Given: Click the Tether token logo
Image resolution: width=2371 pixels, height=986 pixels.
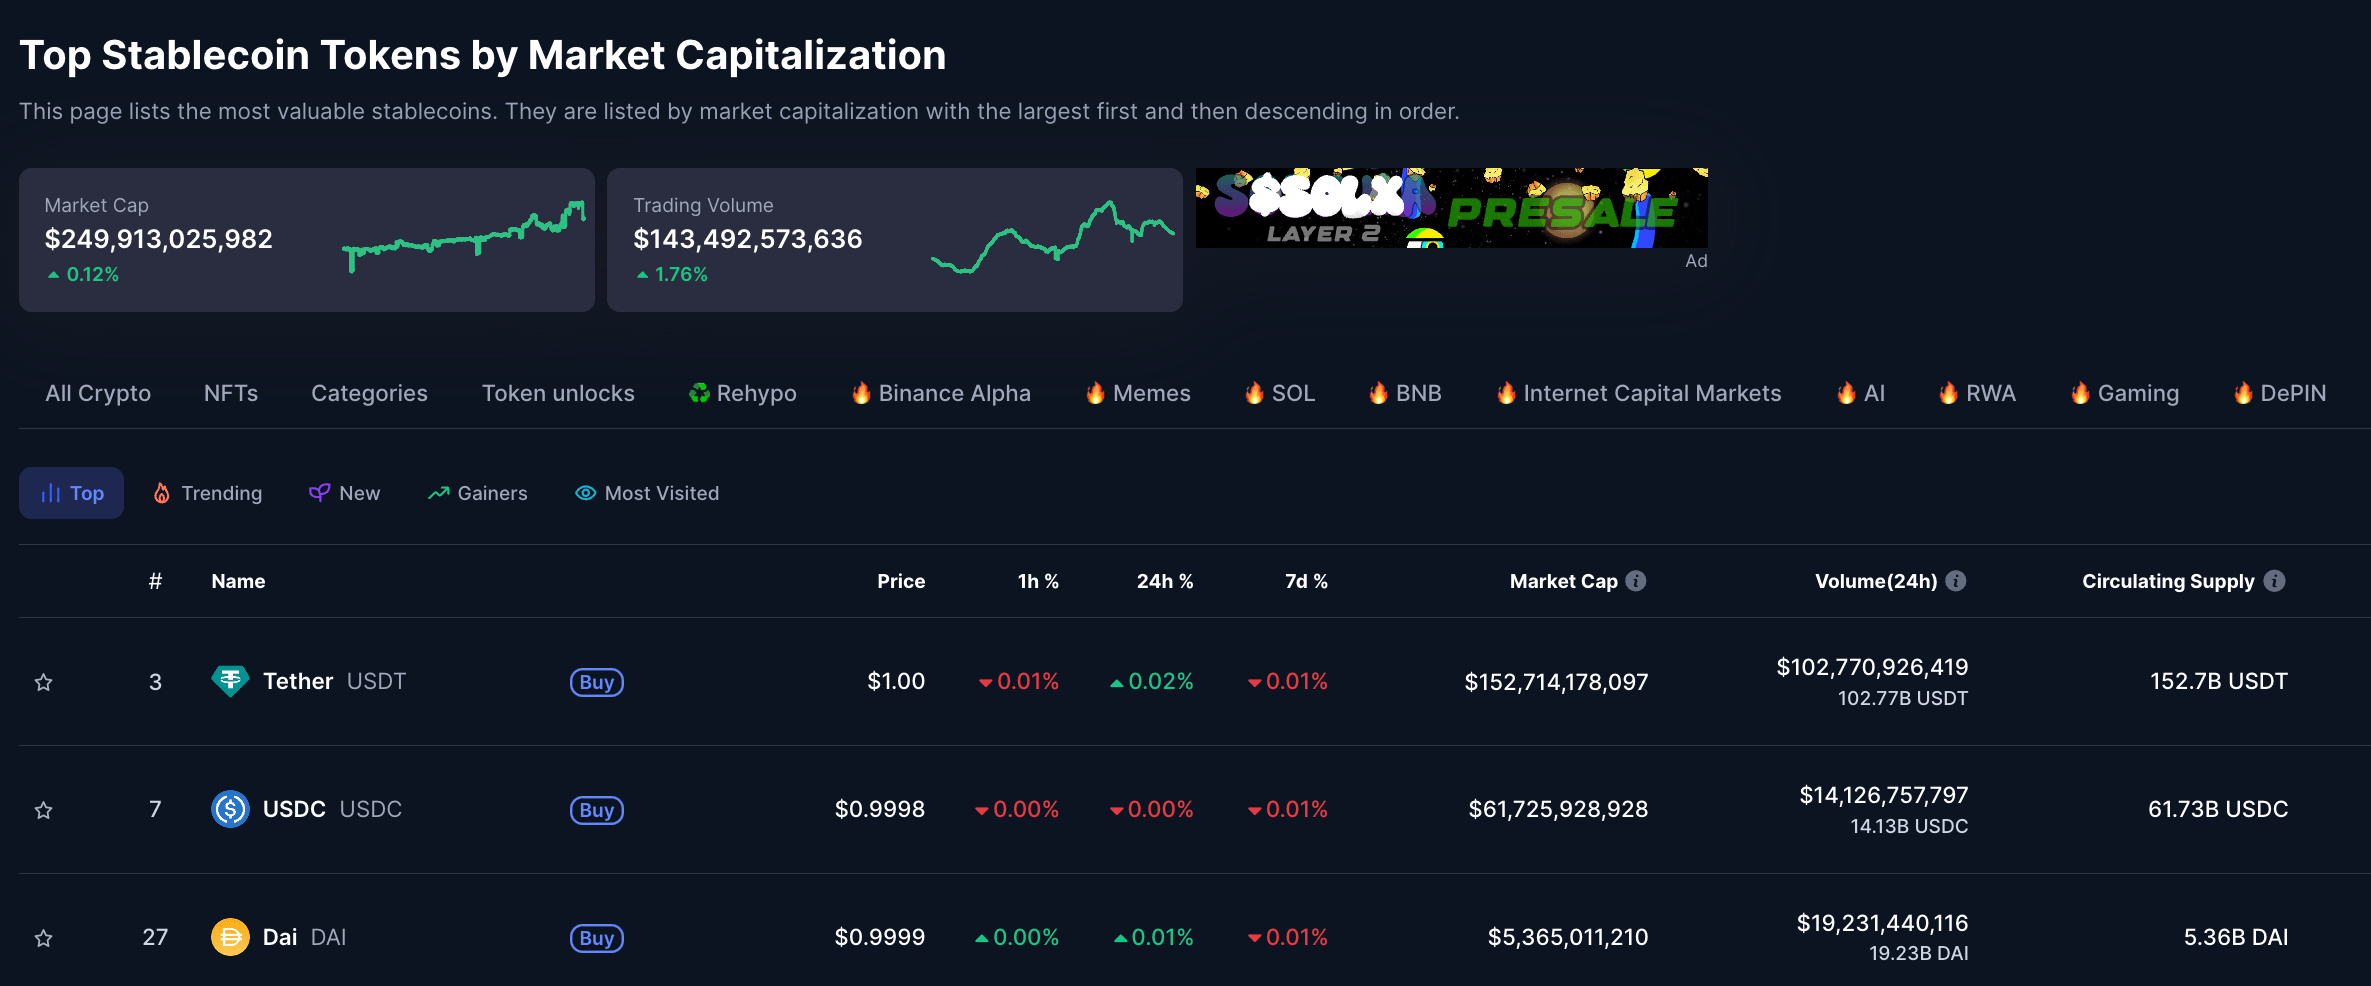Looking at the screenshot, I should [x=230, y=681].
